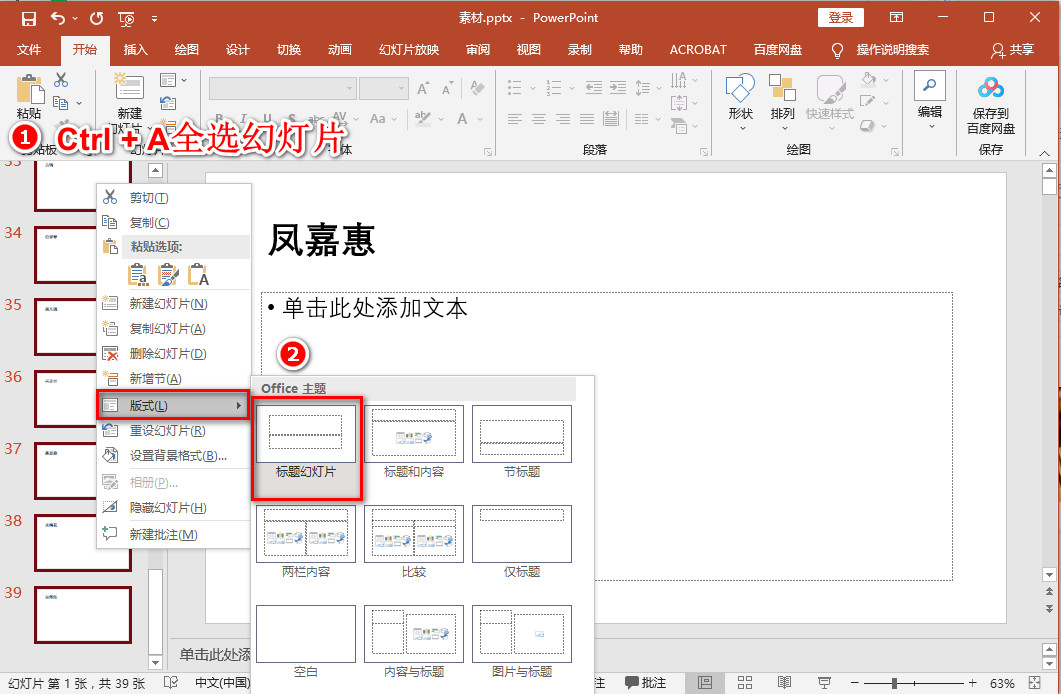The width and height of the screenshot is (1061, 694).
Task: Select the 标题幻灯片 layout thumbnail
Action: [x=305, y=434]
